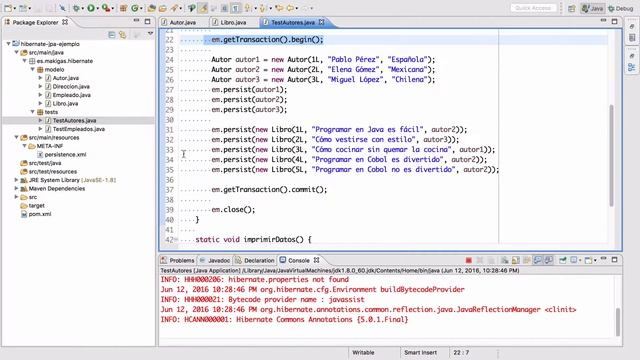This screenshot has height=360, width=640.
Task: Click the Display Selected Console icon
Action: 574,260
